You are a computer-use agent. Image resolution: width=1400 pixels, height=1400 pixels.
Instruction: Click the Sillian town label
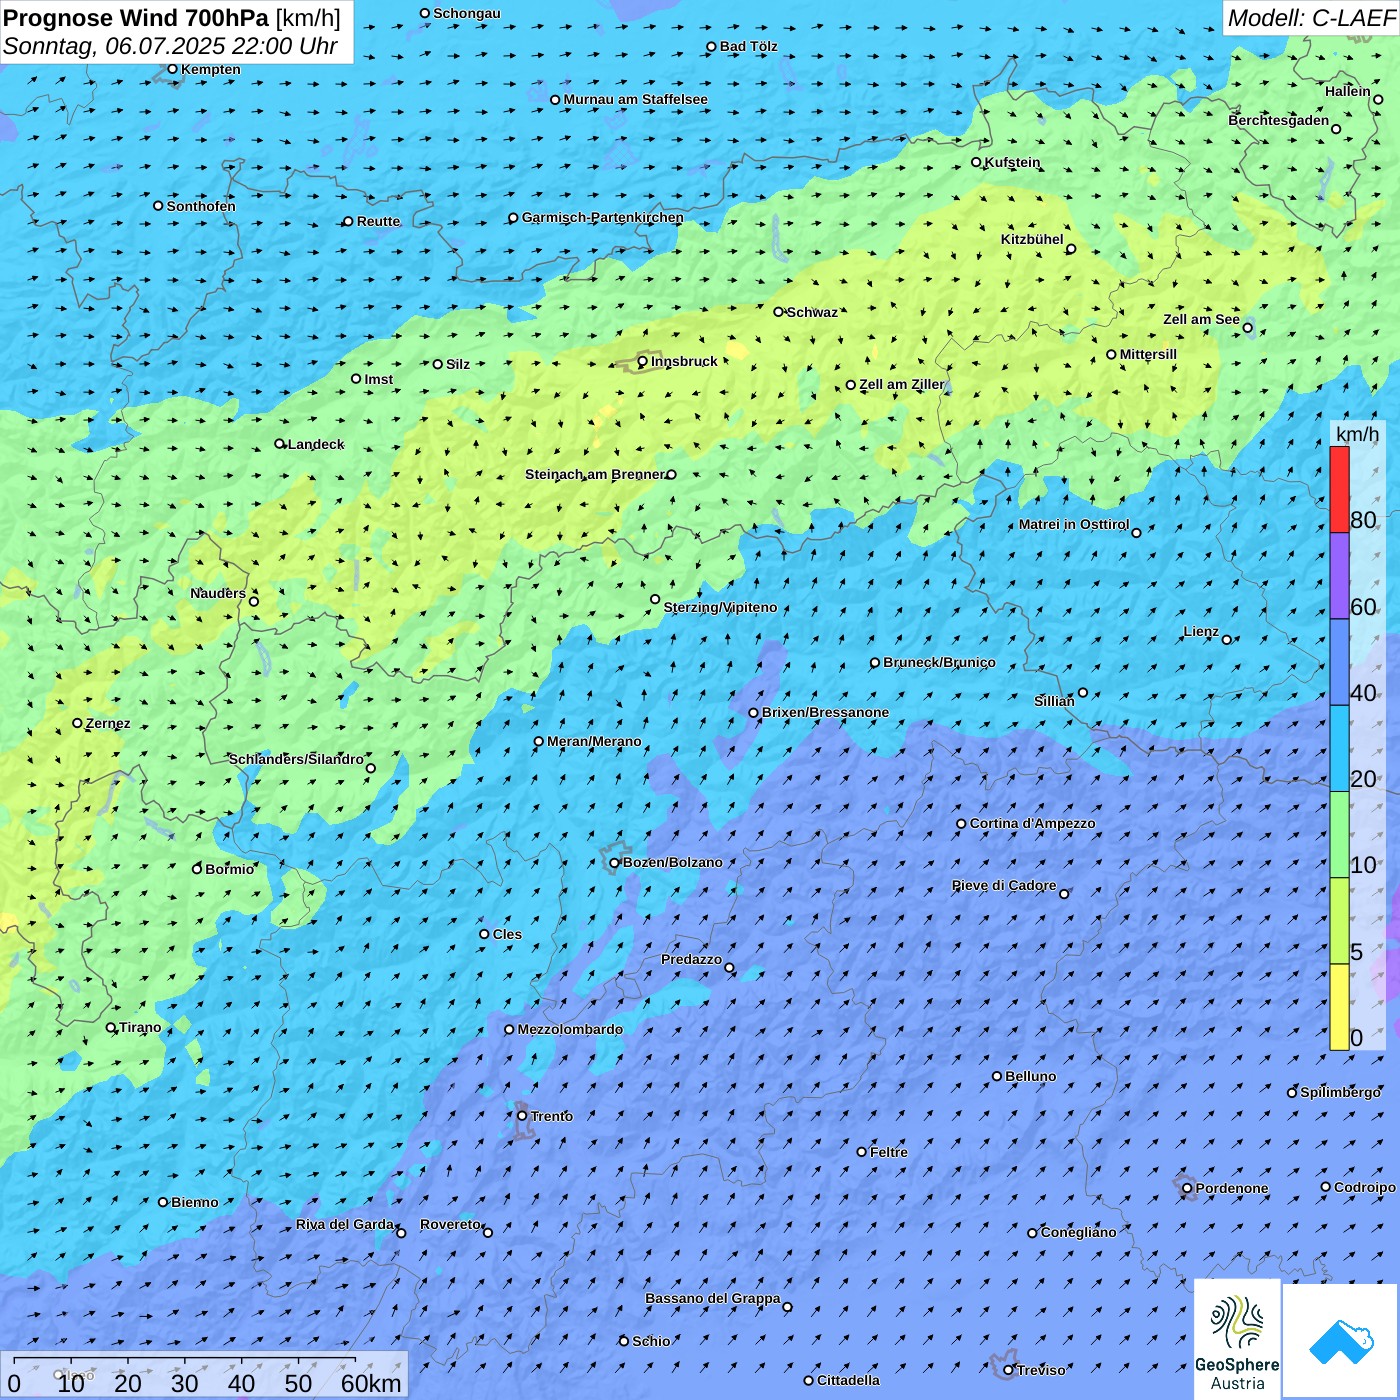[x=1054, y=701]
